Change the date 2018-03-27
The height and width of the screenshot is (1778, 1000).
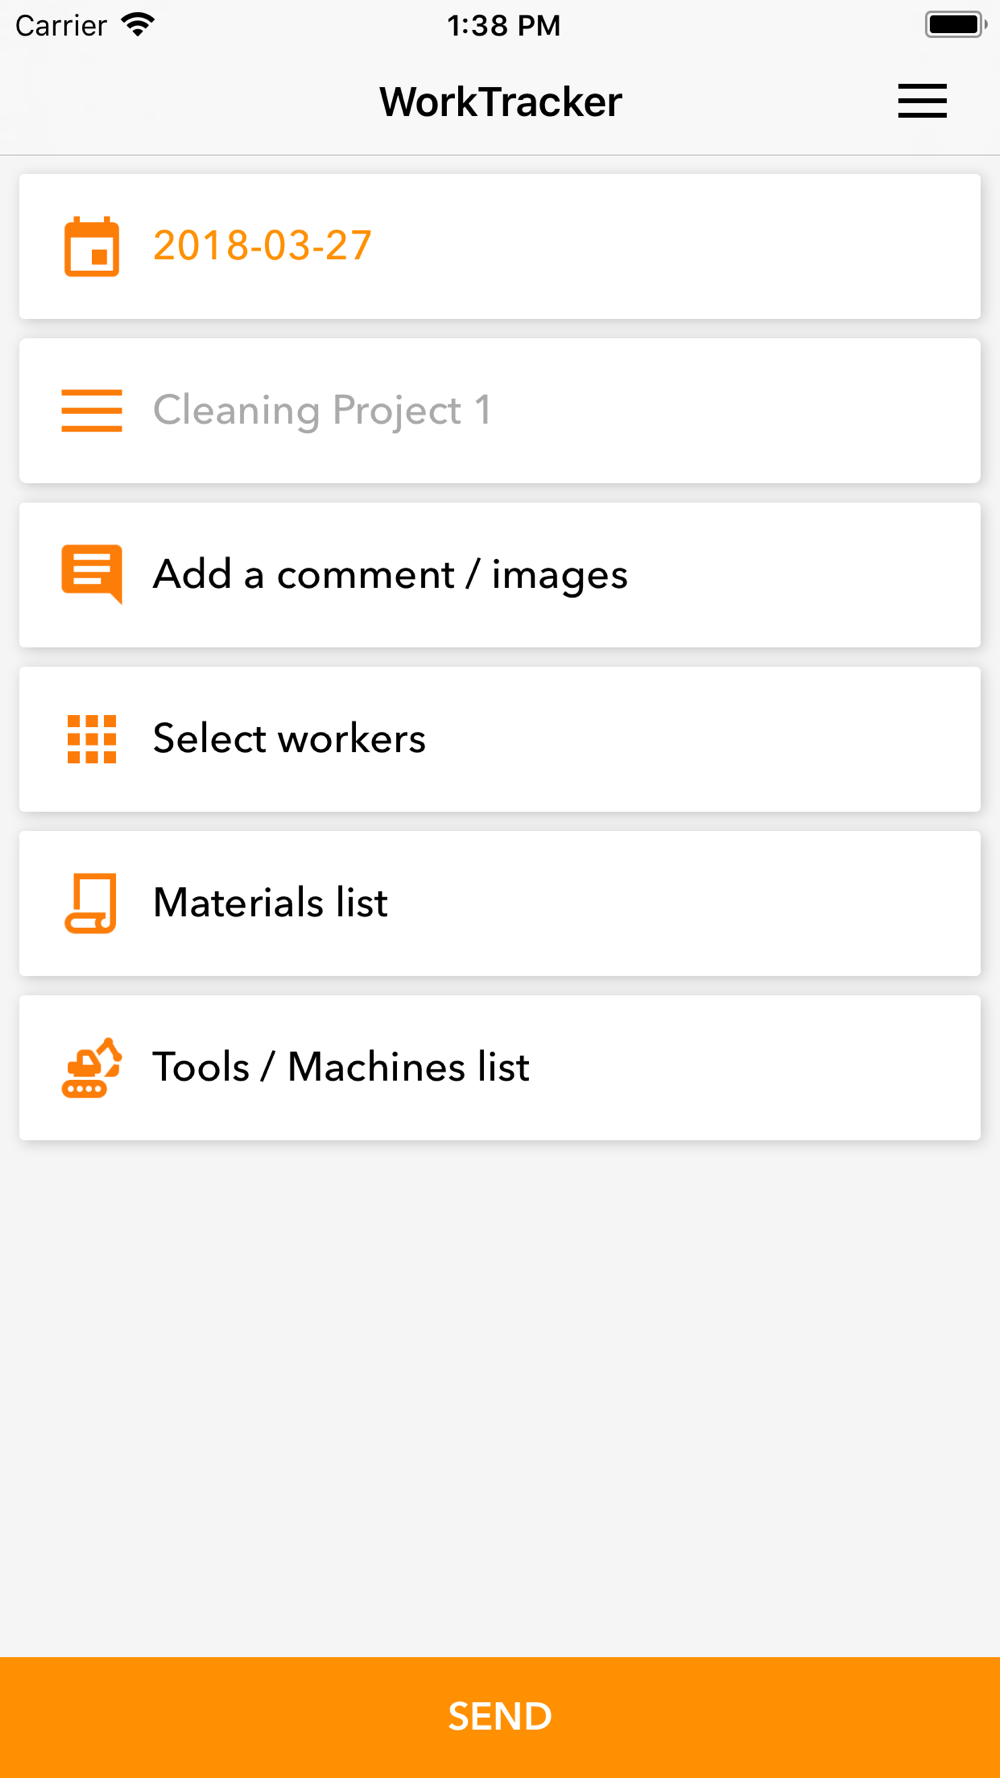tap(262, 246)
